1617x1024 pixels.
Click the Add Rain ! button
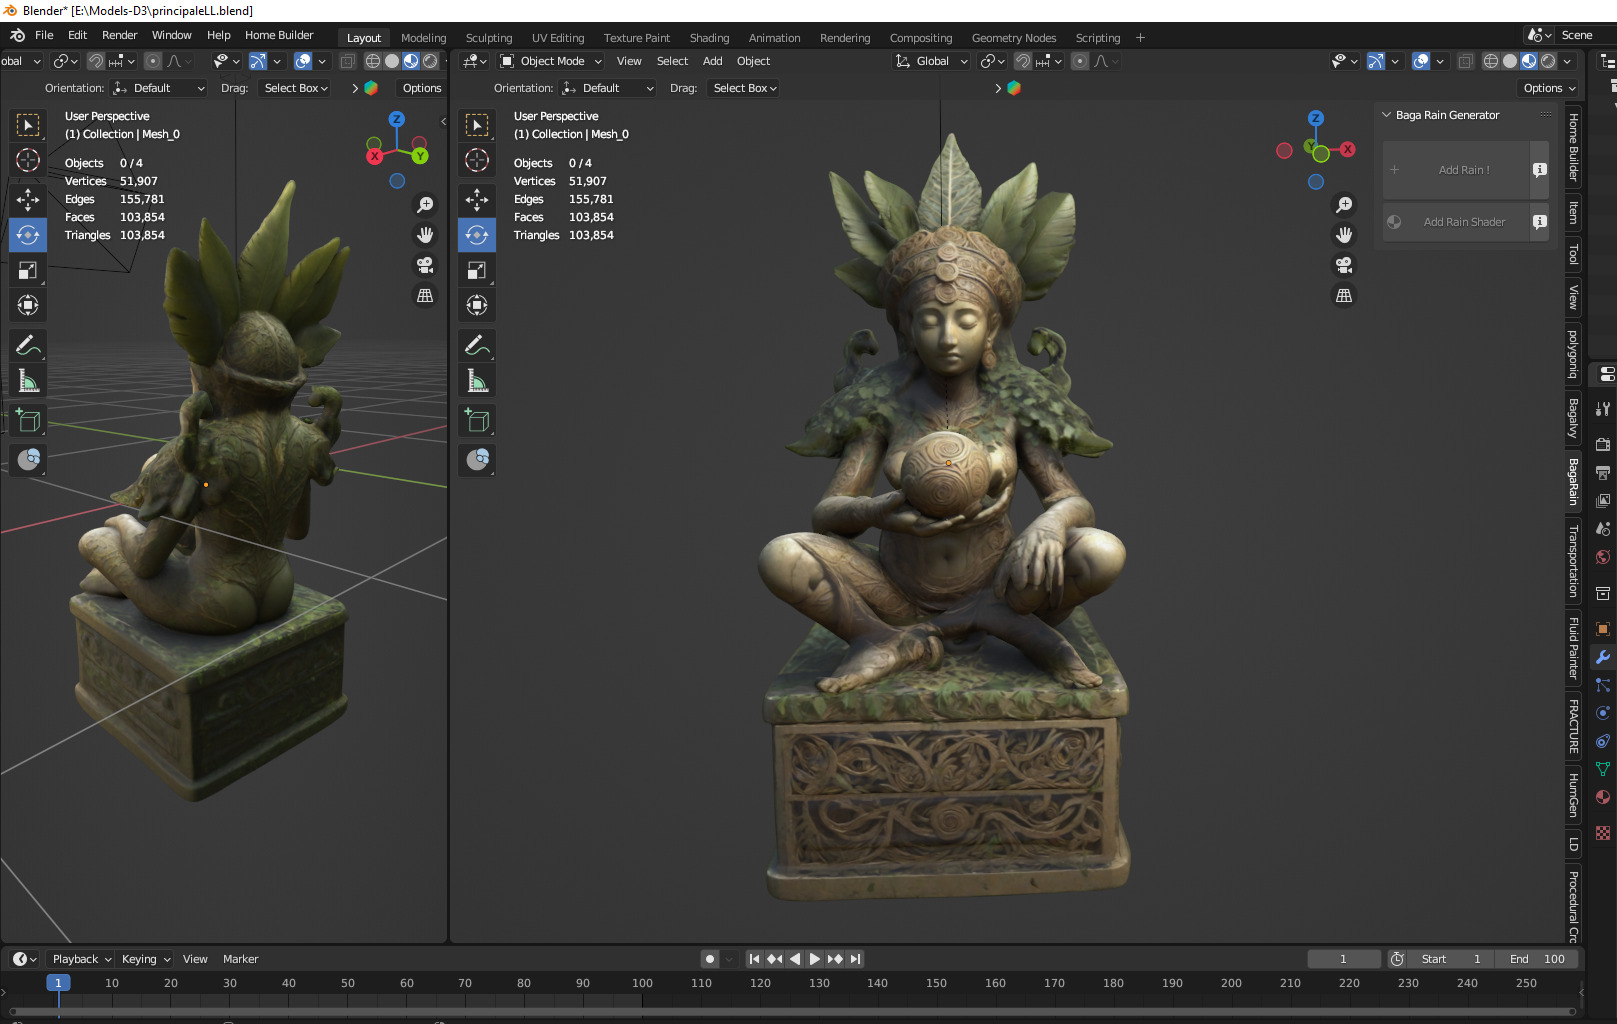click(1456, 170)
